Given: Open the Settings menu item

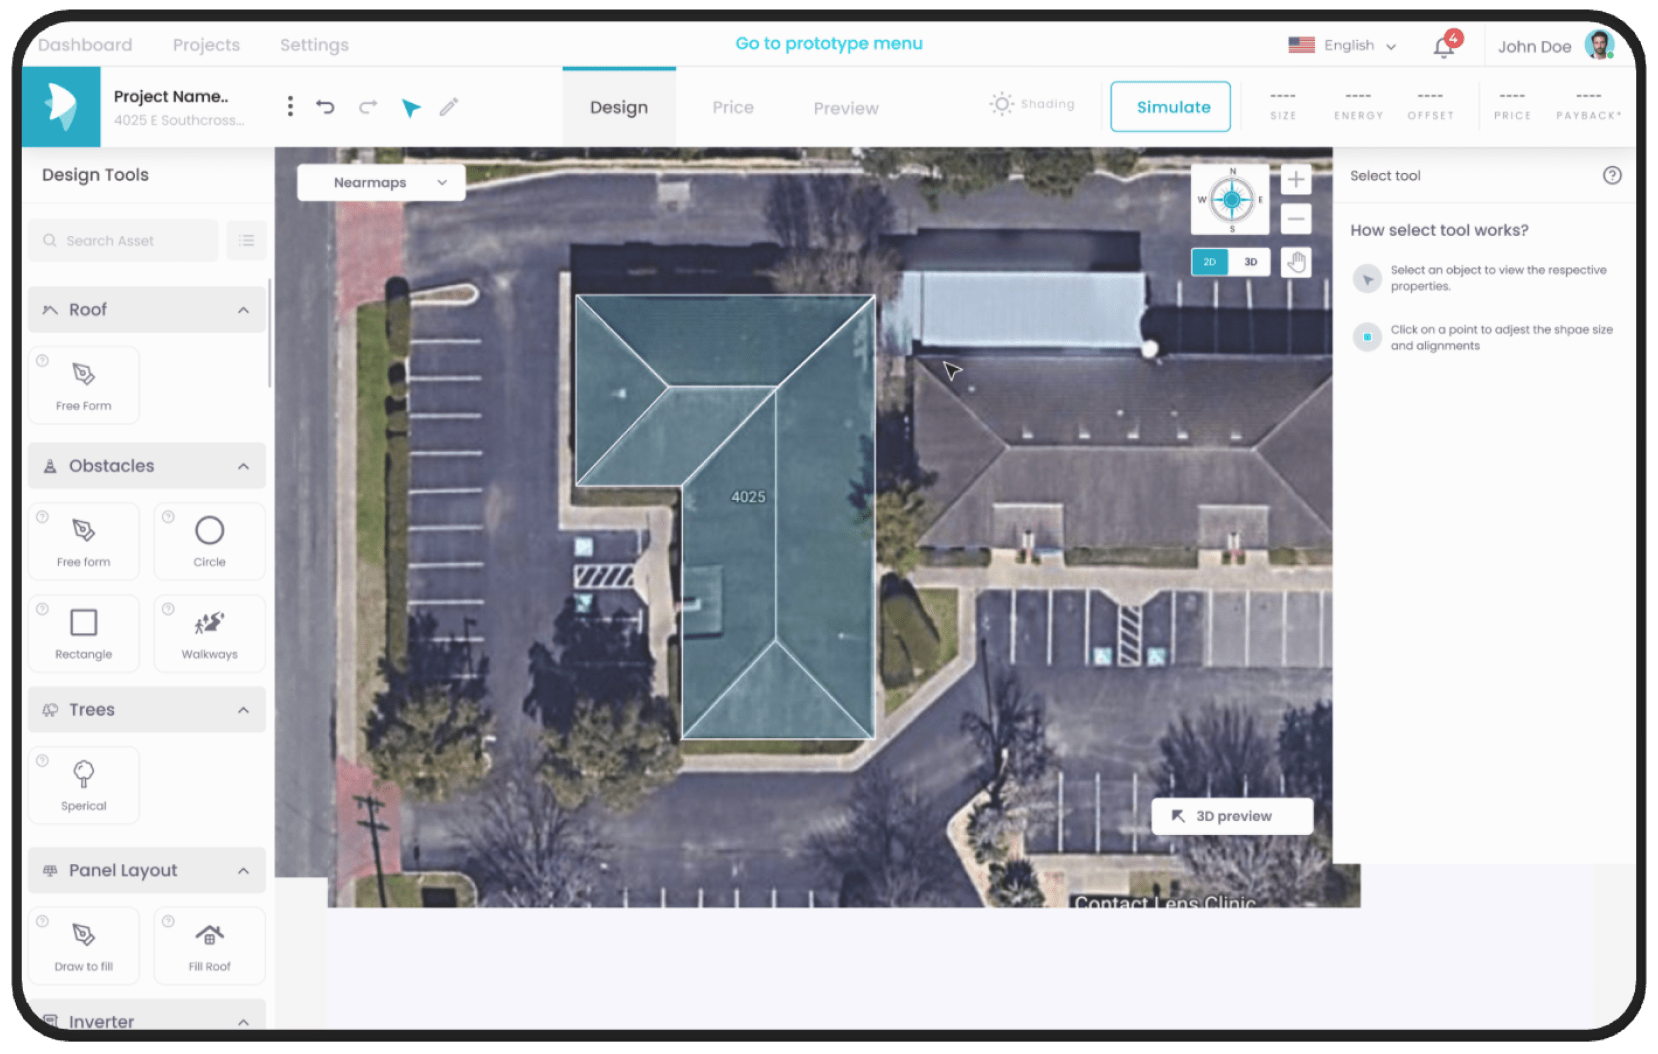Looking at the screenshot, I should tap(314, 45).
